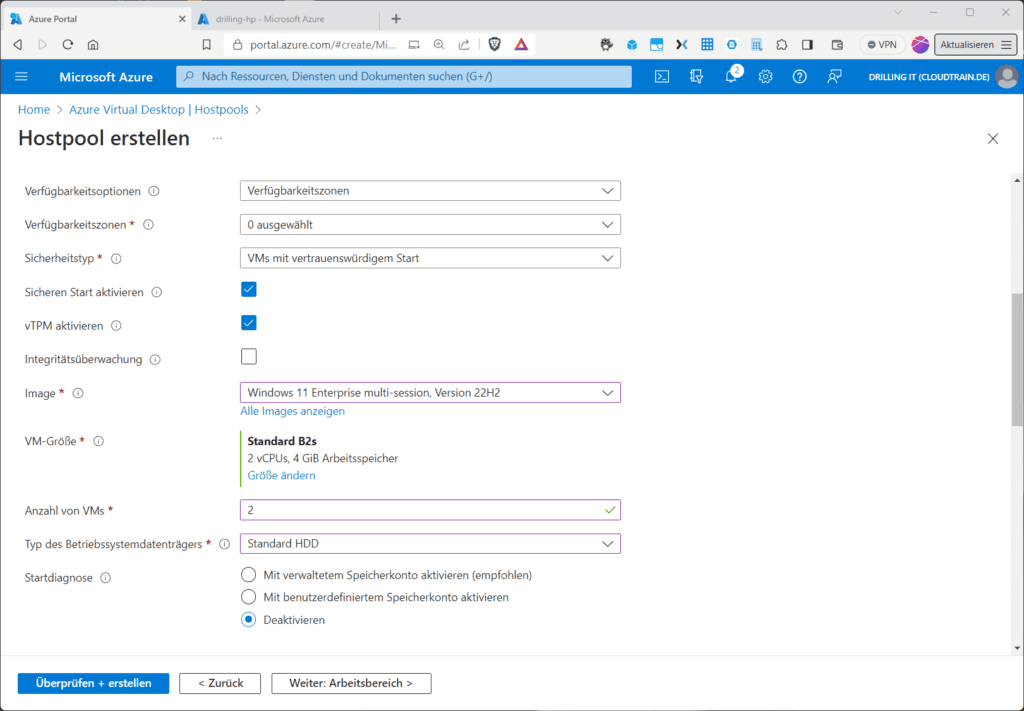Open the notifications bell
This screenshot has width=1024, height=711.
click(x=731, y=76)
